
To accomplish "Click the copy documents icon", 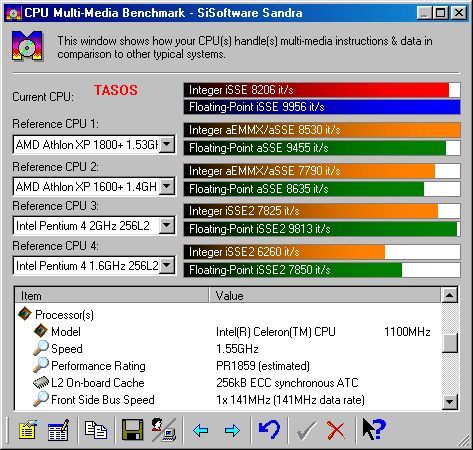I will tap(96, 430).
